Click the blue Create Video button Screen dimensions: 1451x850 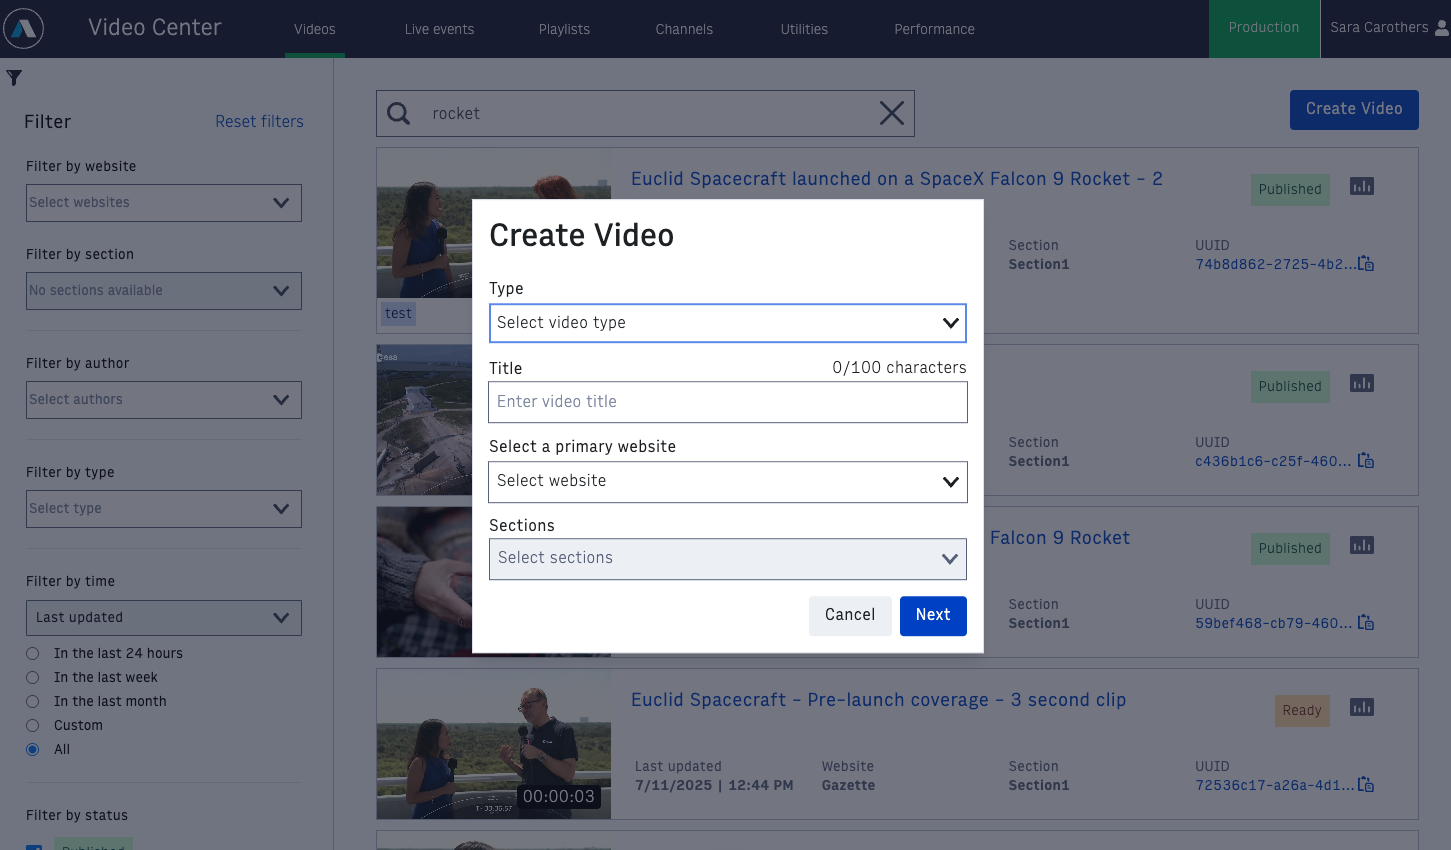coord(1354,109)
